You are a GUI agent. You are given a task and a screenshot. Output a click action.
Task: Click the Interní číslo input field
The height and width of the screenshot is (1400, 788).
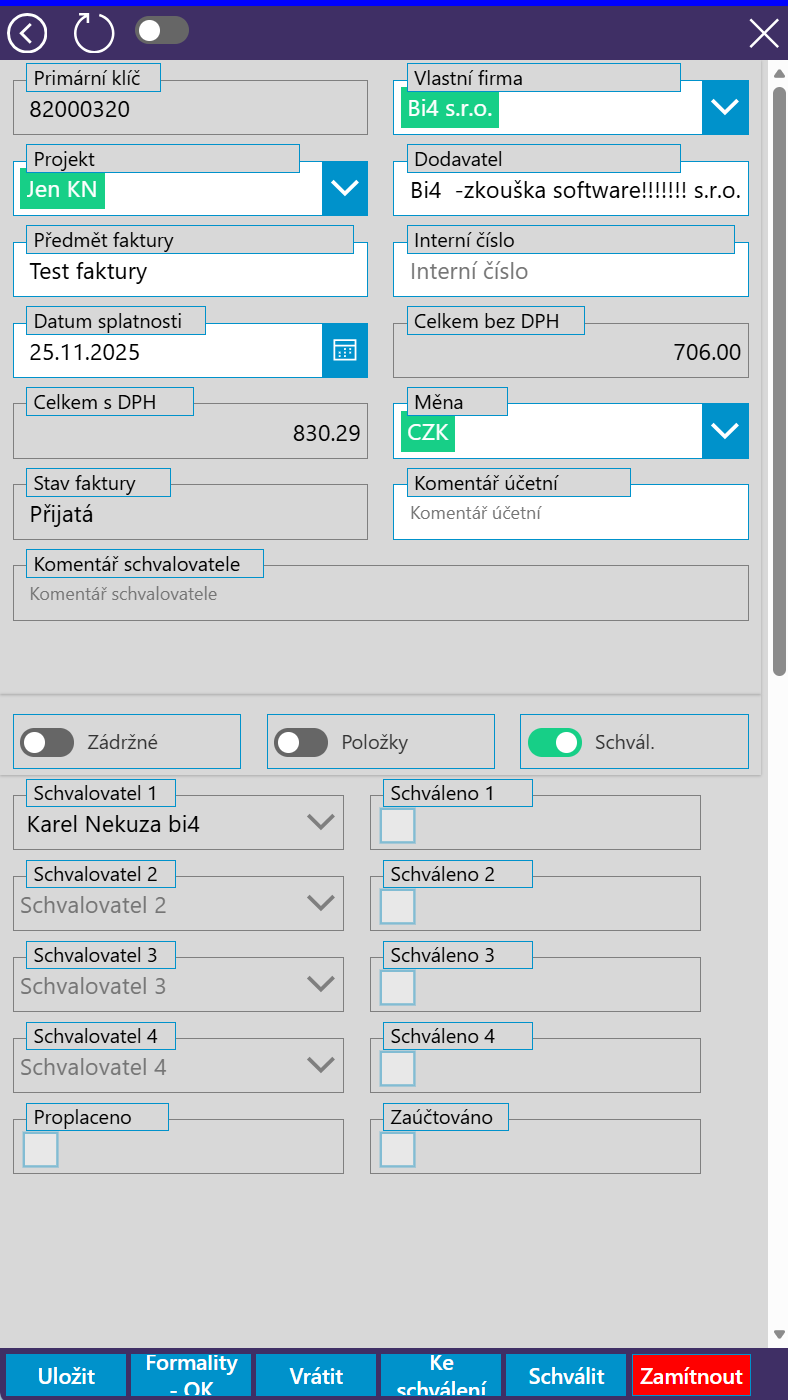[570, 272]
